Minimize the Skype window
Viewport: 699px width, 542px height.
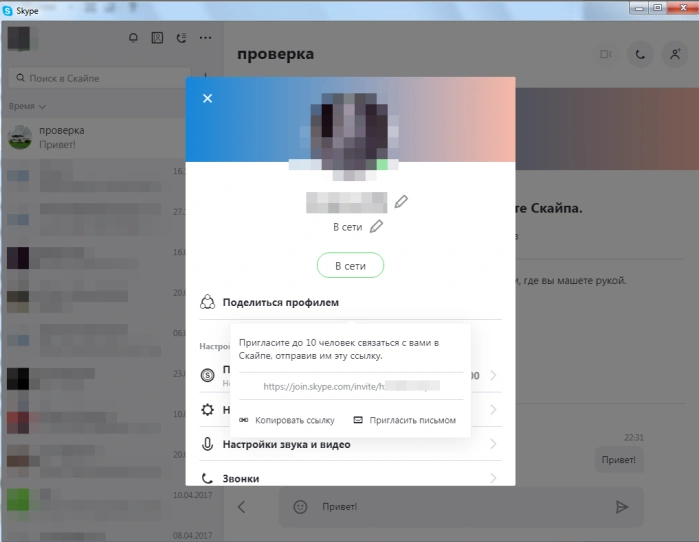[639, 8]
